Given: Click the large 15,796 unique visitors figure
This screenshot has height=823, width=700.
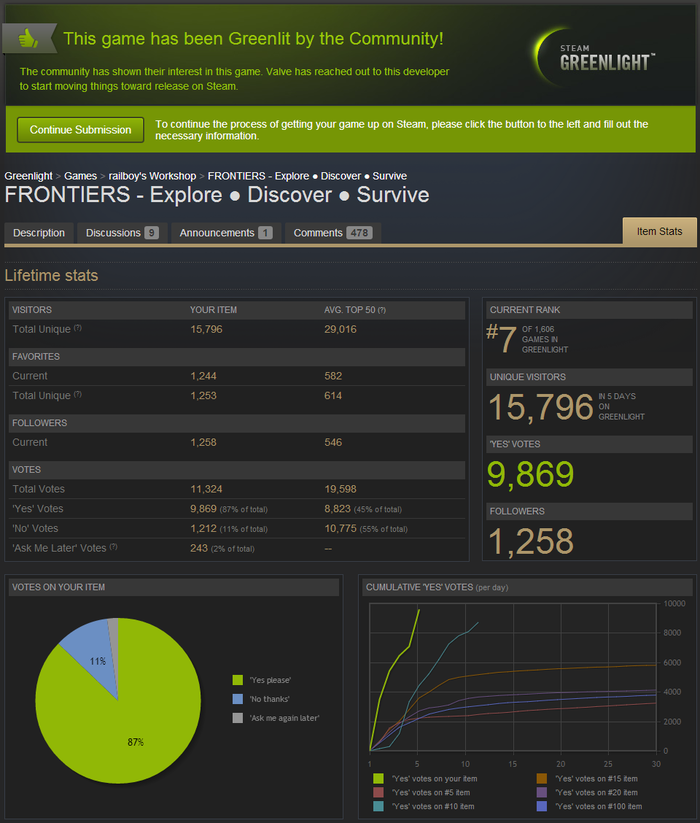Looking at the screenshot, I should 541,407.
